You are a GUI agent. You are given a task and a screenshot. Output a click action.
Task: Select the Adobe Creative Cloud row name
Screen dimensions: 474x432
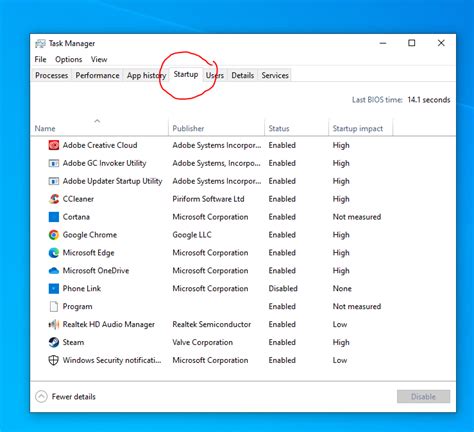point(100,145)
